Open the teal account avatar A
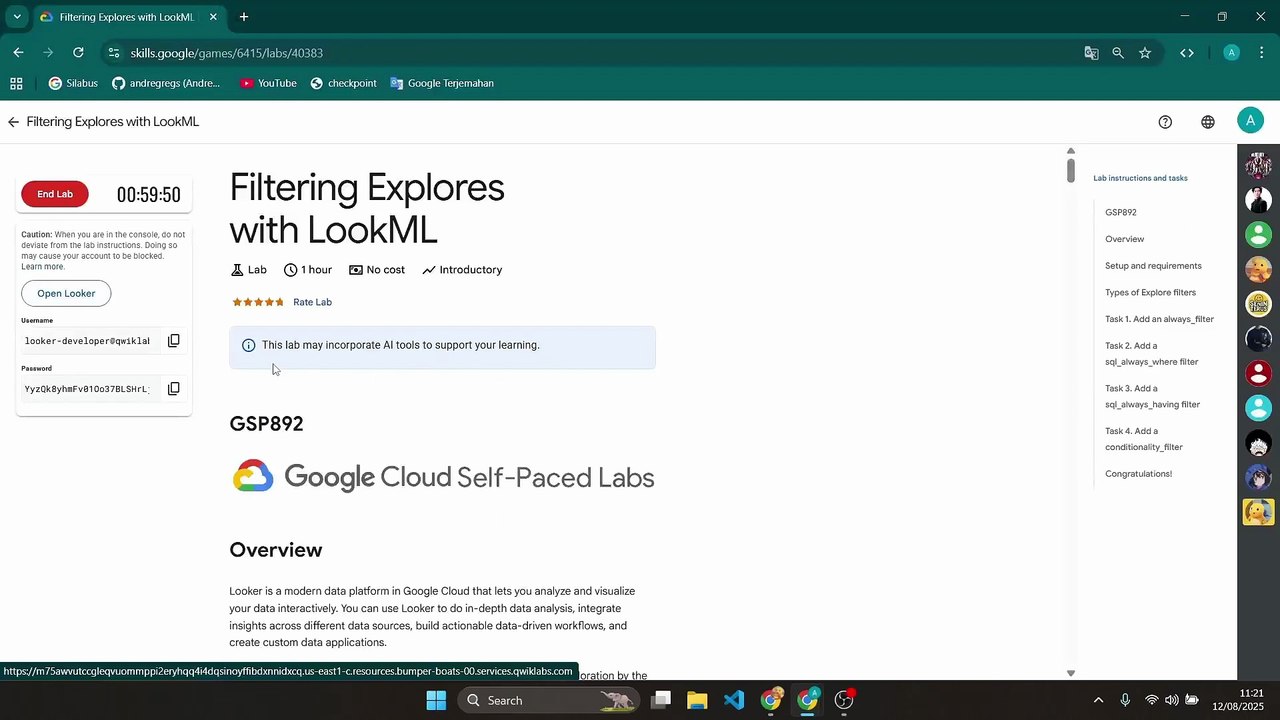 click(x=1250, y=121)
